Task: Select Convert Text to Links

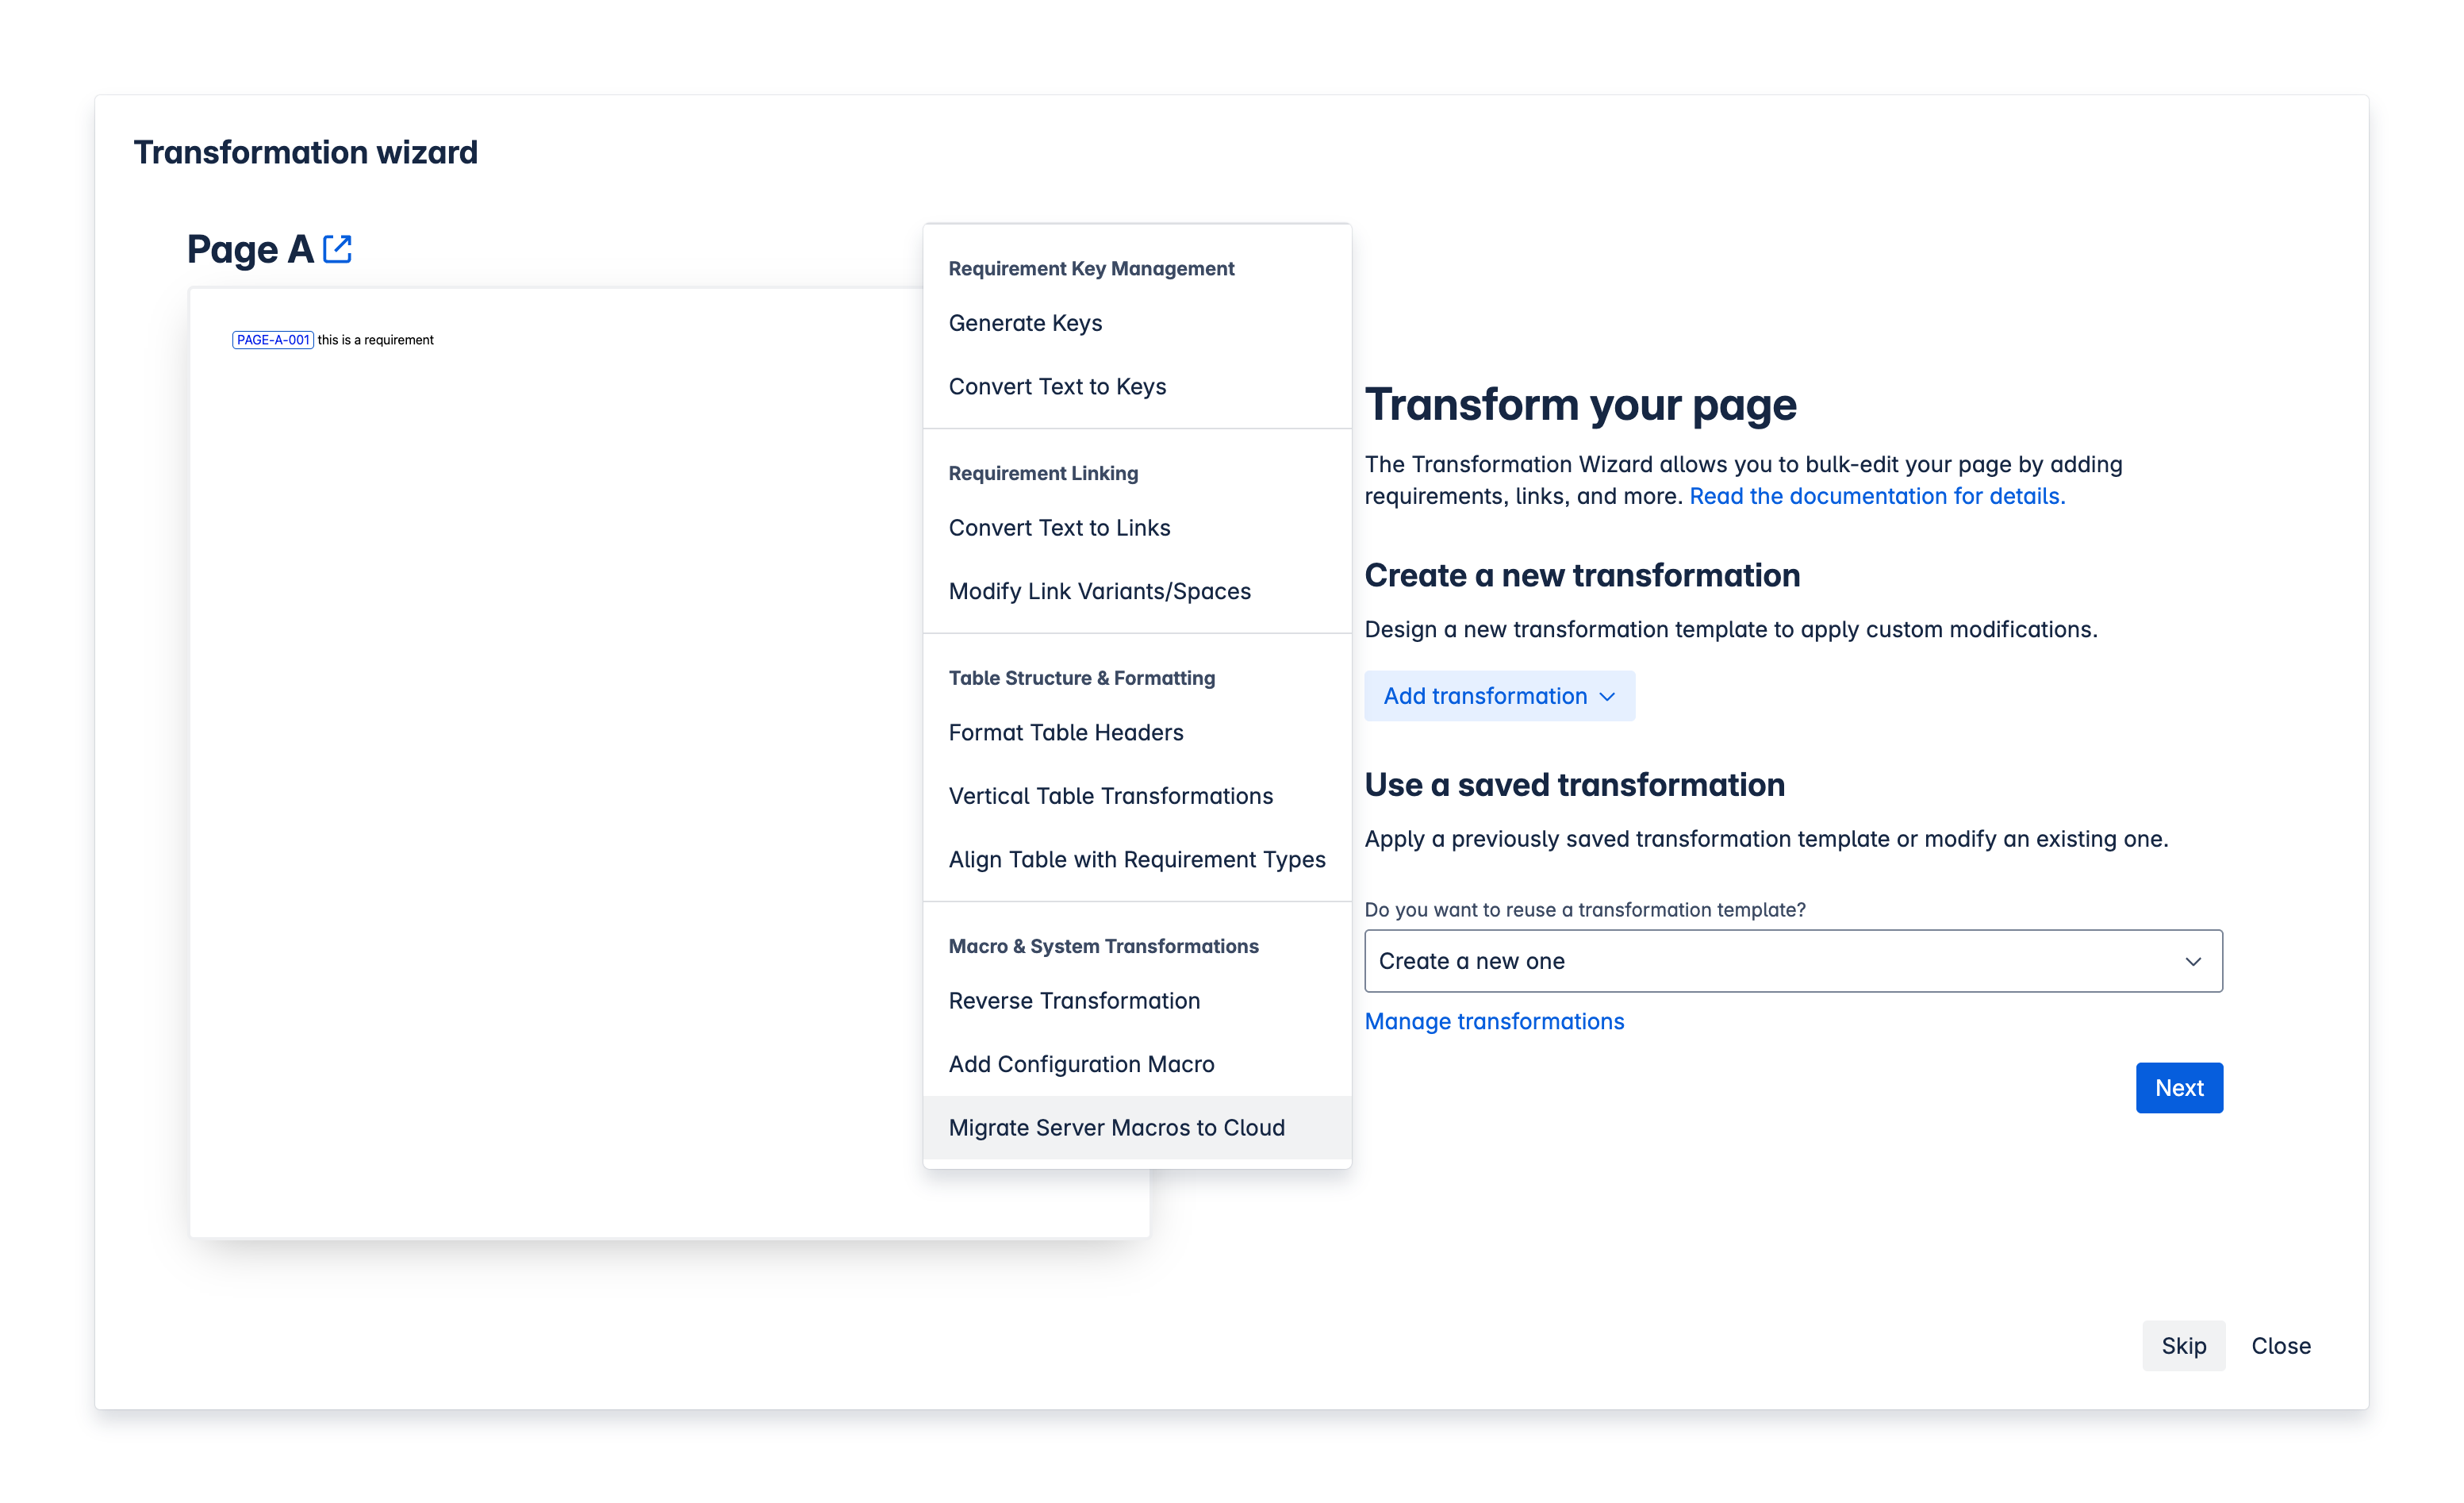Action: (1059, 527)
